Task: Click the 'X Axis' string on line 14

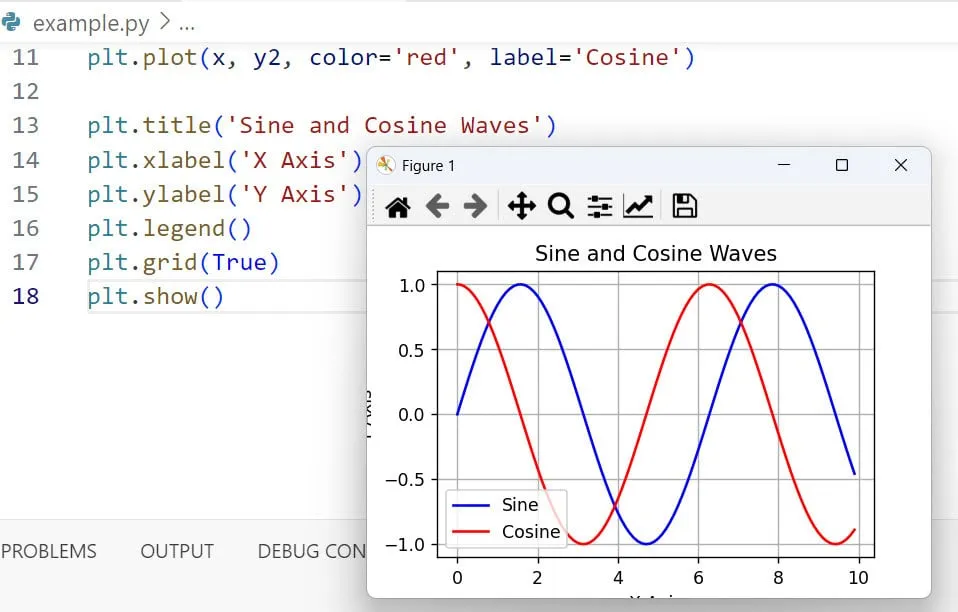Action: [295, 161]
